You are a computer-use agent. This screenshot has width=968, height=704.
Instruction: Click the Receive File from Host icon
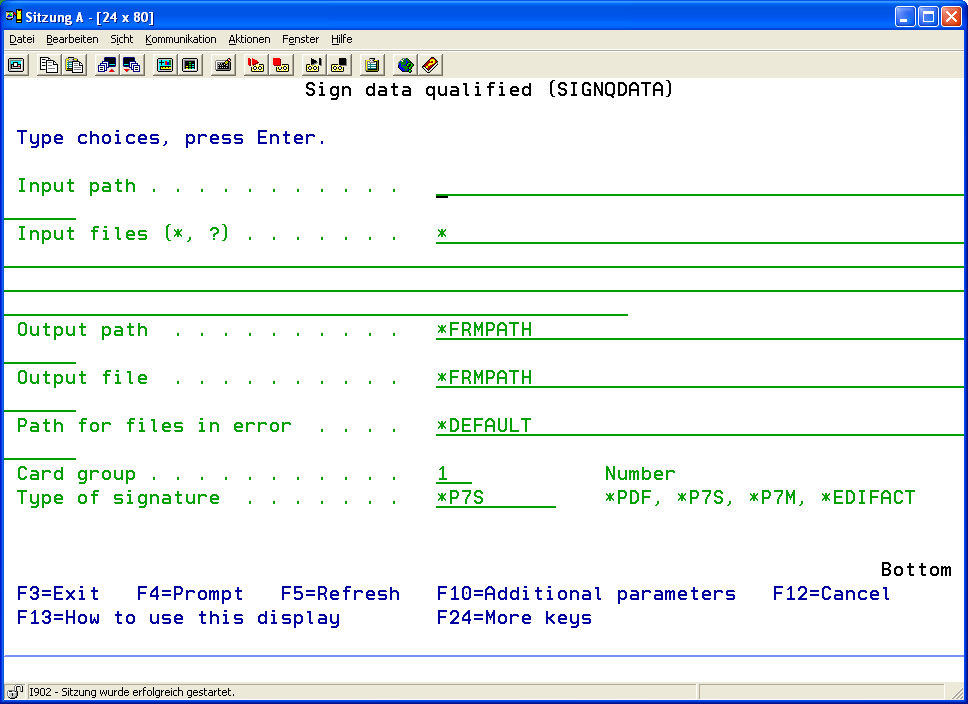coord(132,65)
